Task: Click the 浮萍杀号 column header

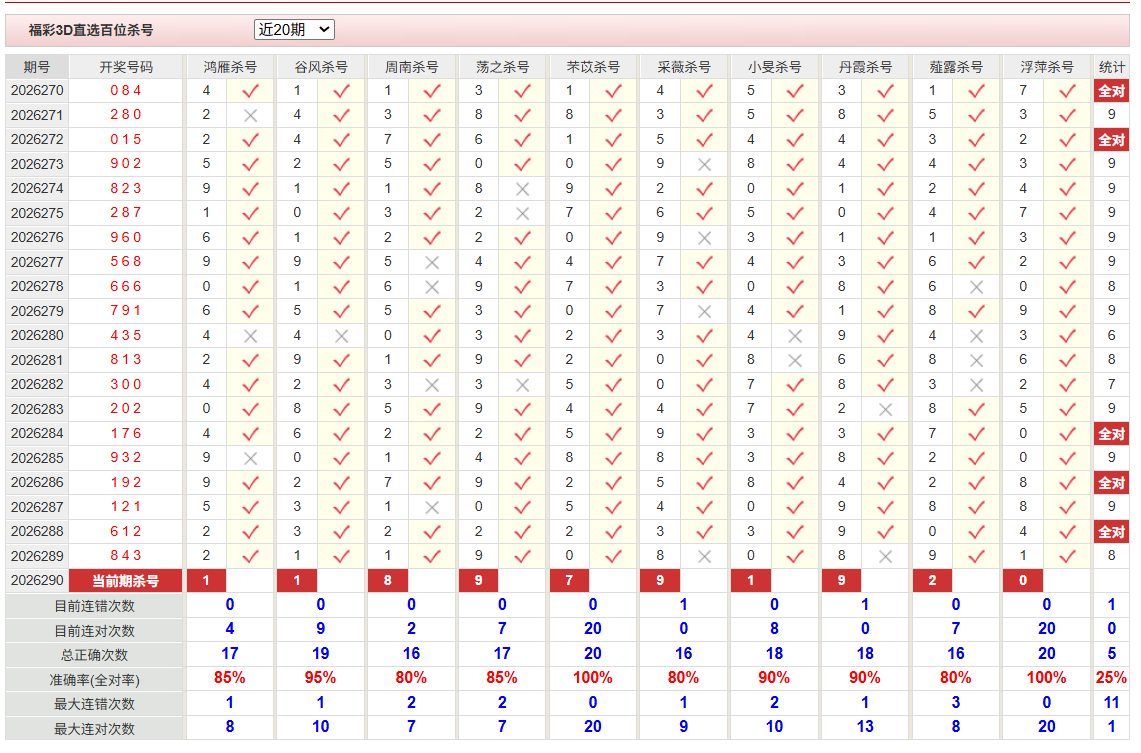Action: pyautogui.click(x=1046, y=67)
